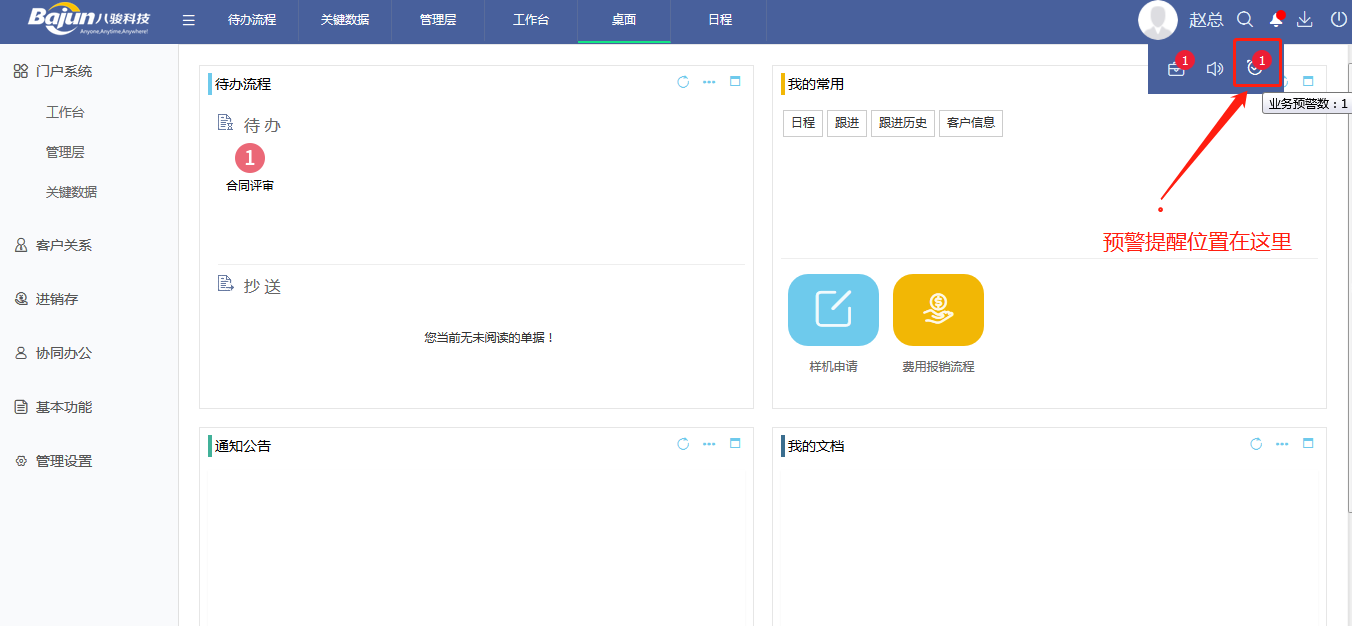This screenshot has height=626, width=1352.
Task: Click the power logout icon
Action: coord(1337,18)
